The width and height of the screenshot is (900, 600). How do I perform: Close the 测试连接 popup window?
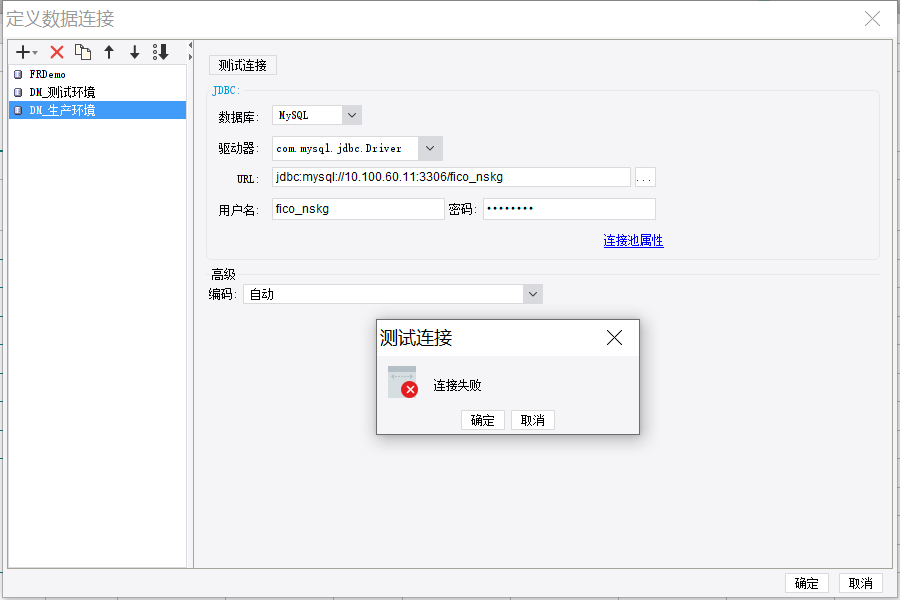[x=614, y=338]
